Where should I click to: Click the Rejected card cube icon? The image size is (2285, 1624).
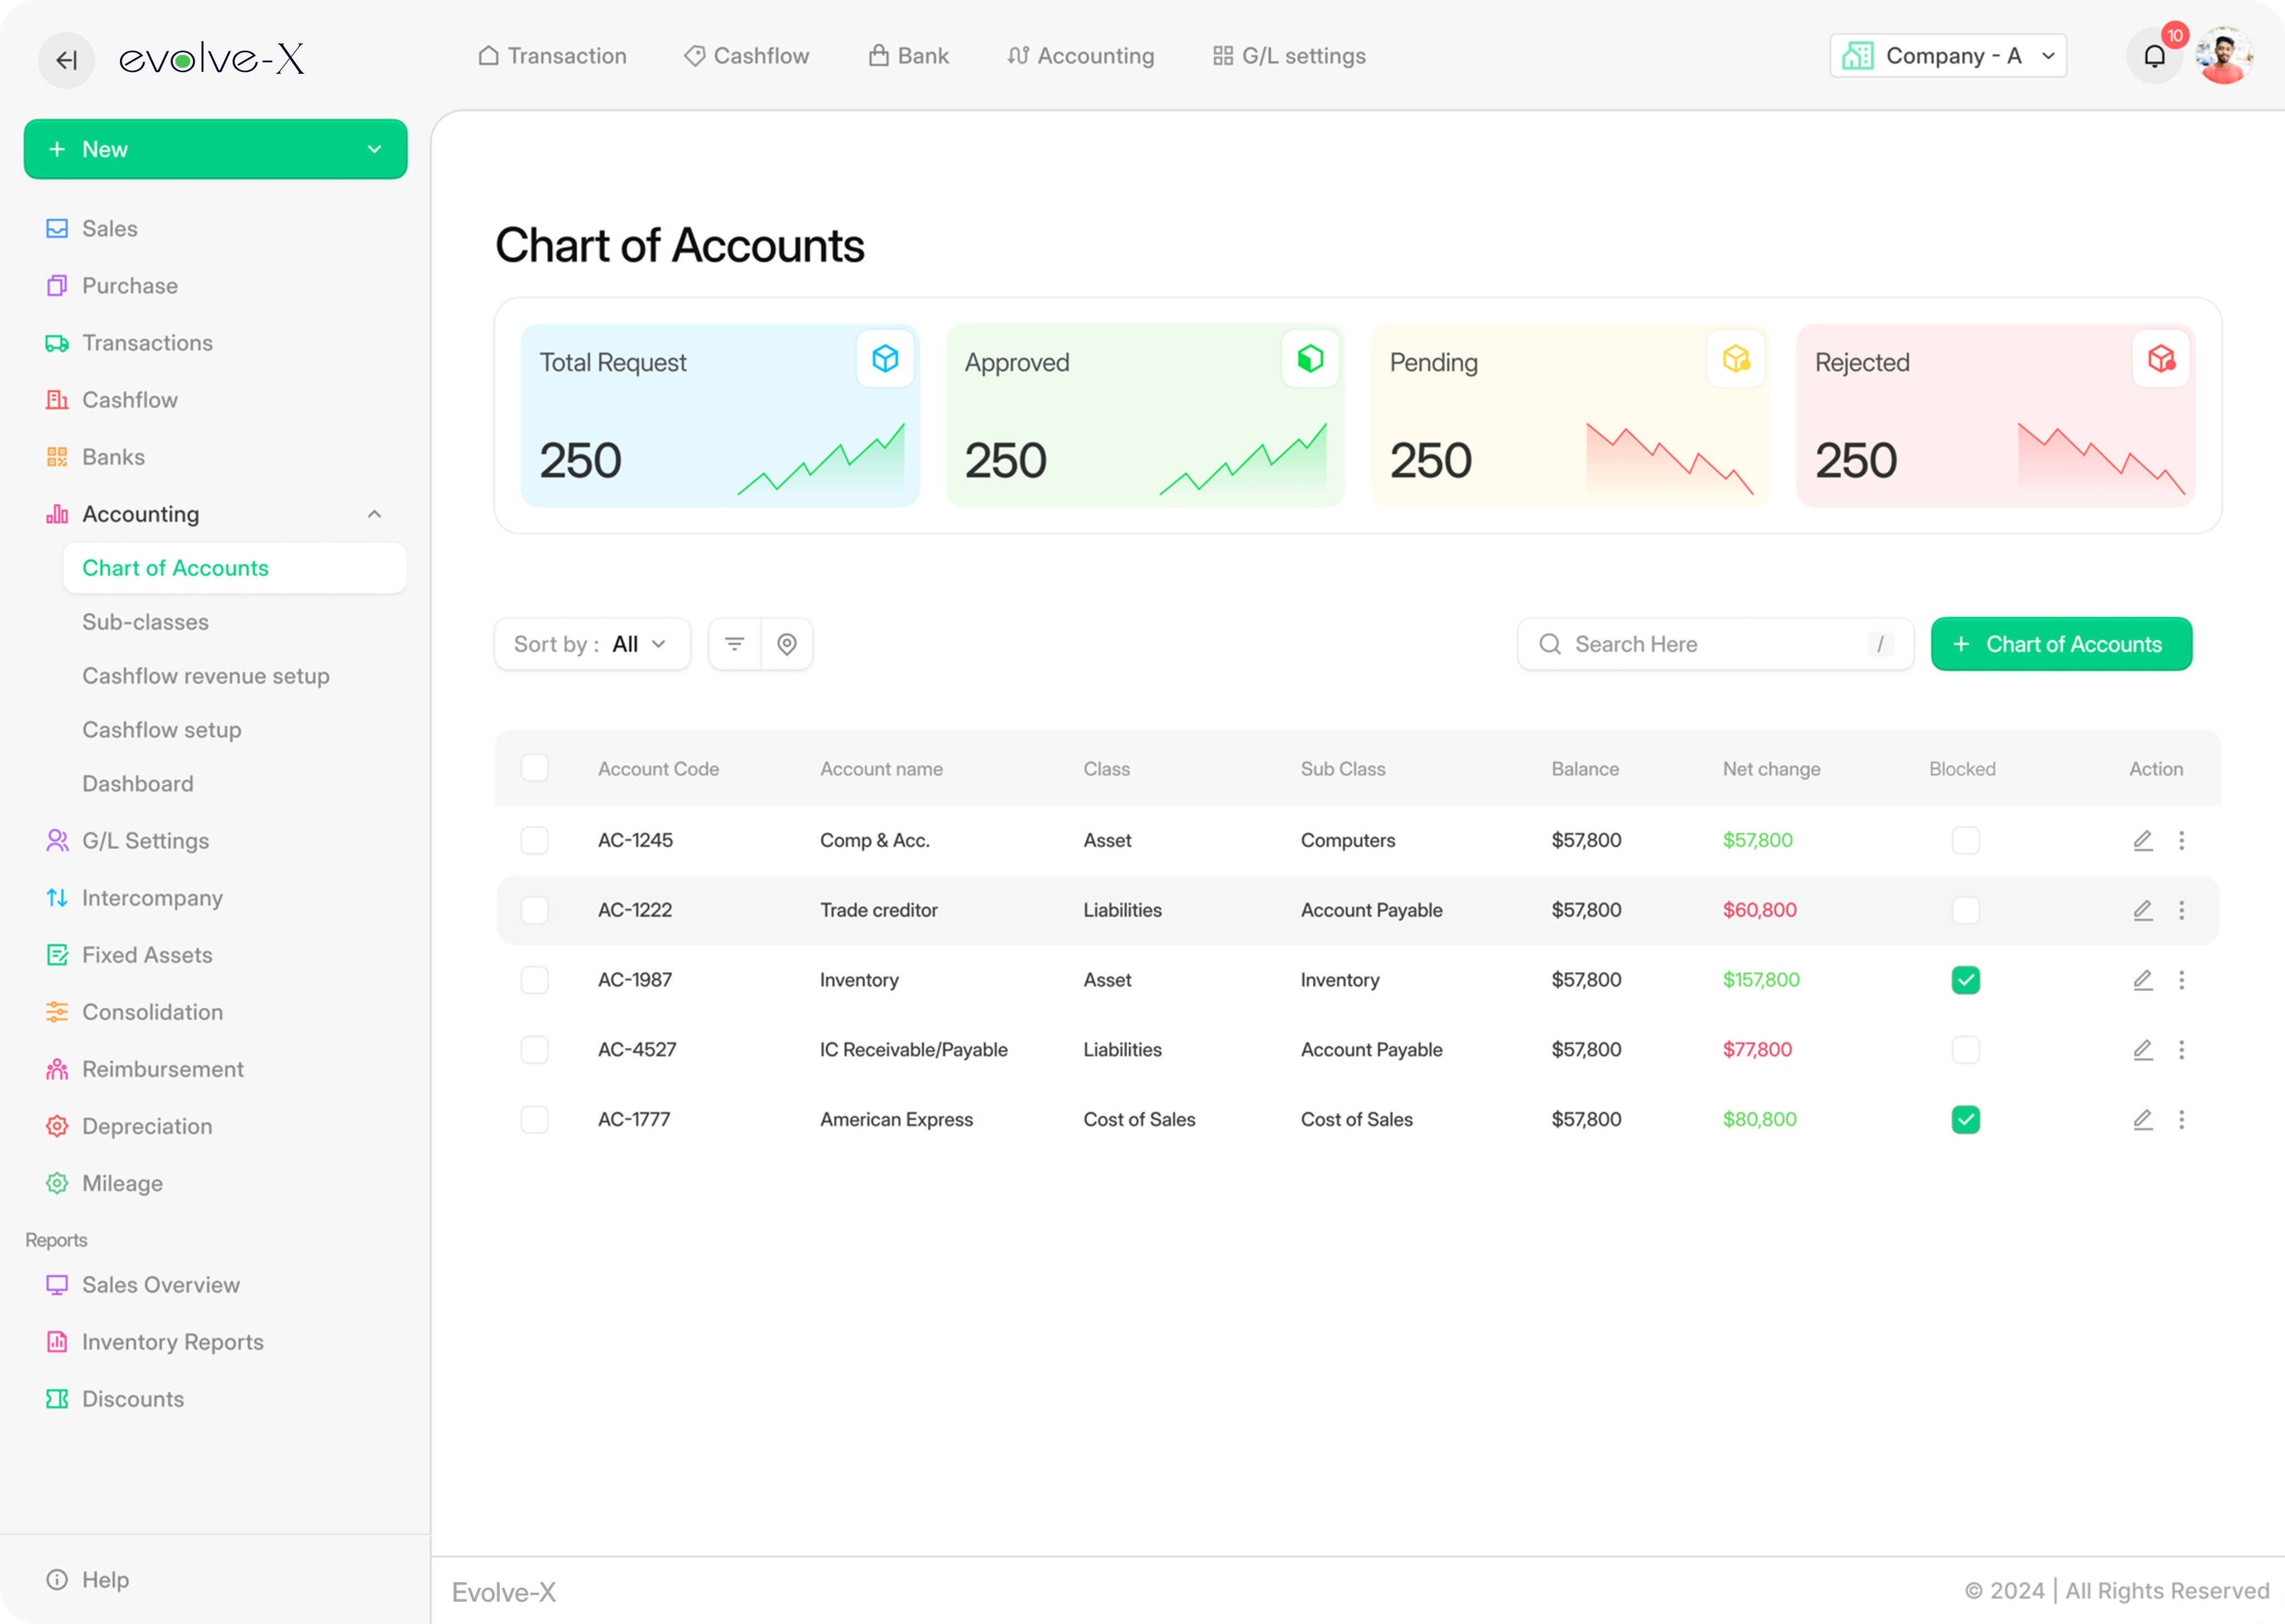point(2160,358)
